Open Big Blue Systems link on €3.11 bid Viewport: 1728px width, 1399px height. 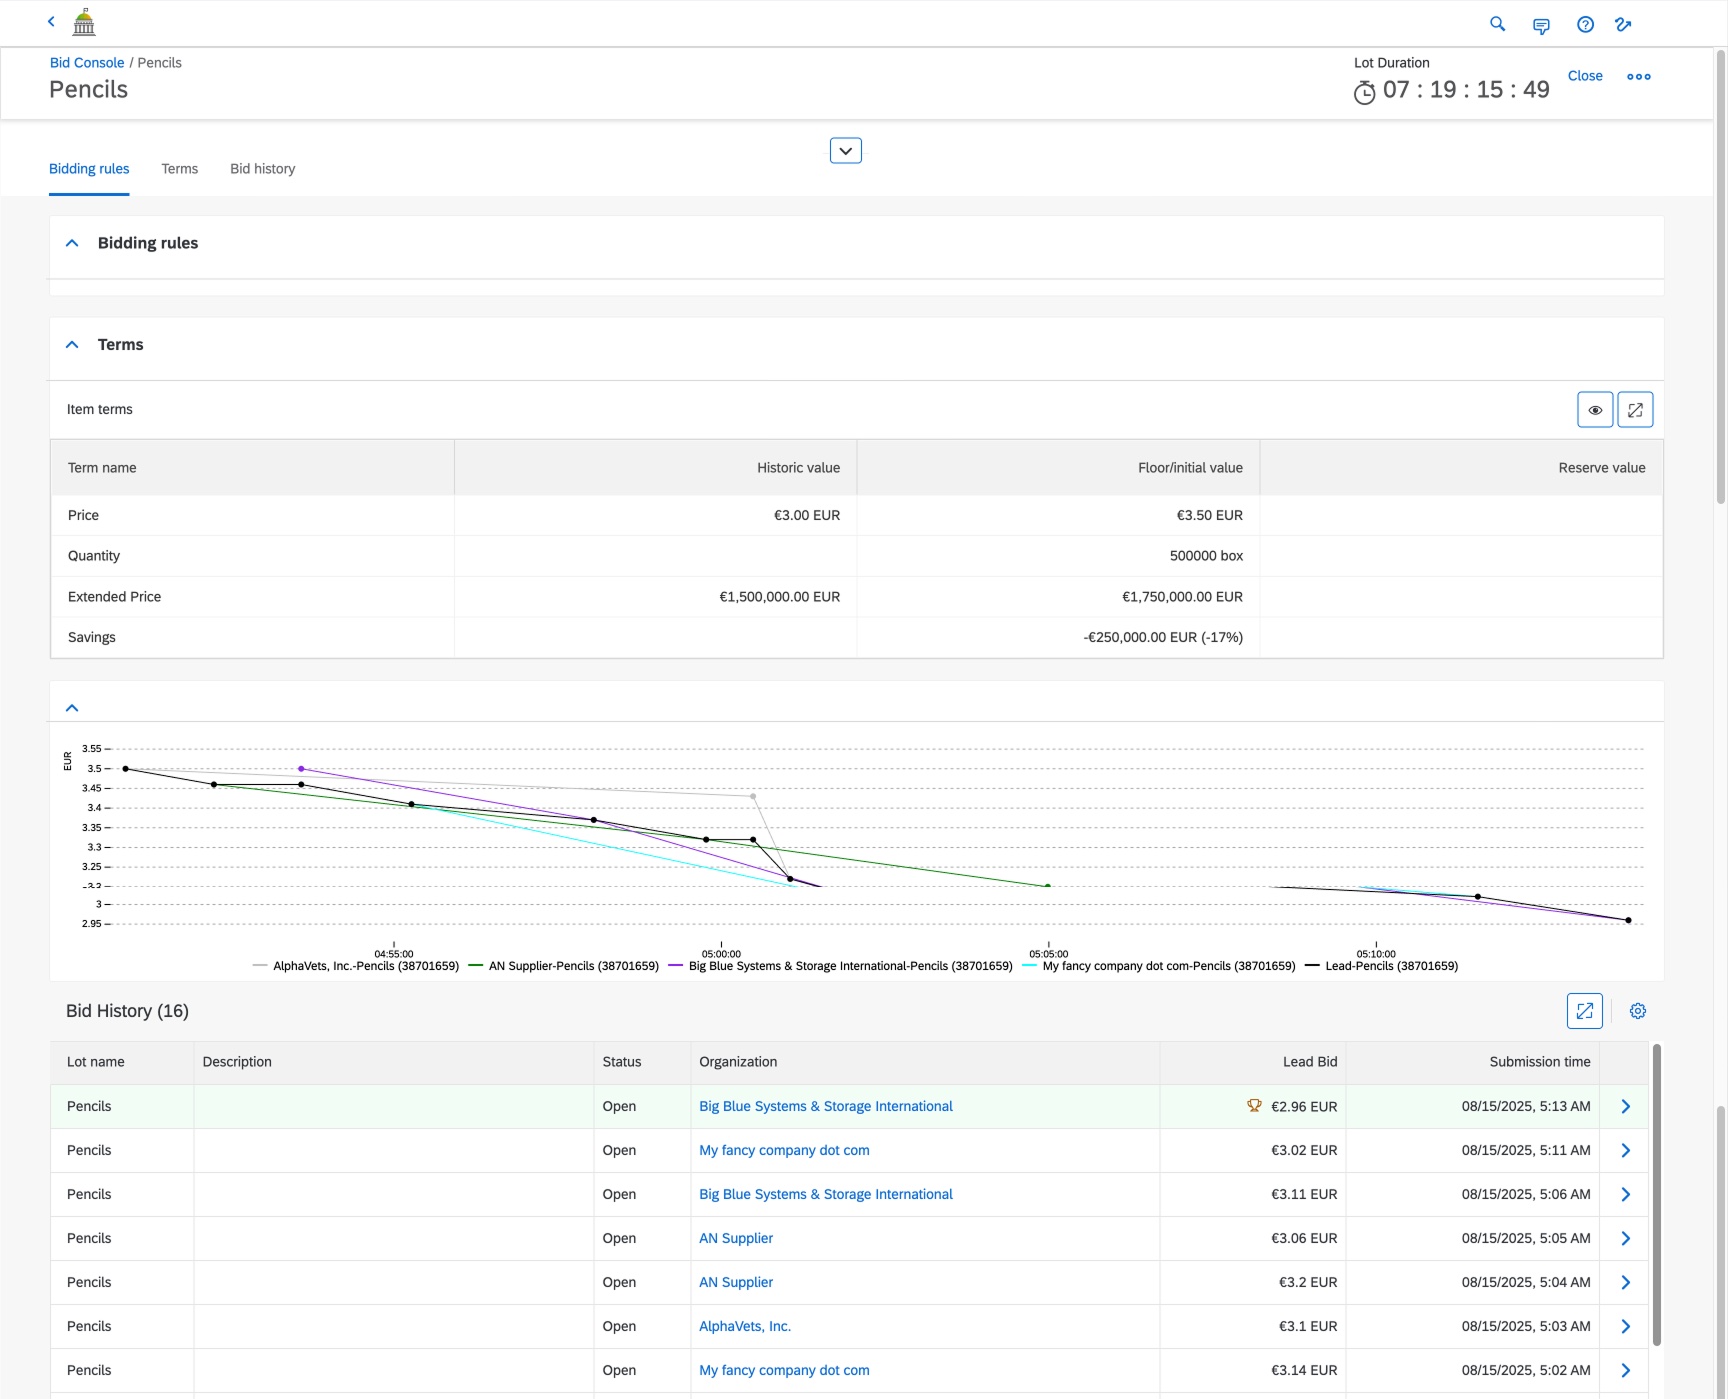coord(826,1194)
